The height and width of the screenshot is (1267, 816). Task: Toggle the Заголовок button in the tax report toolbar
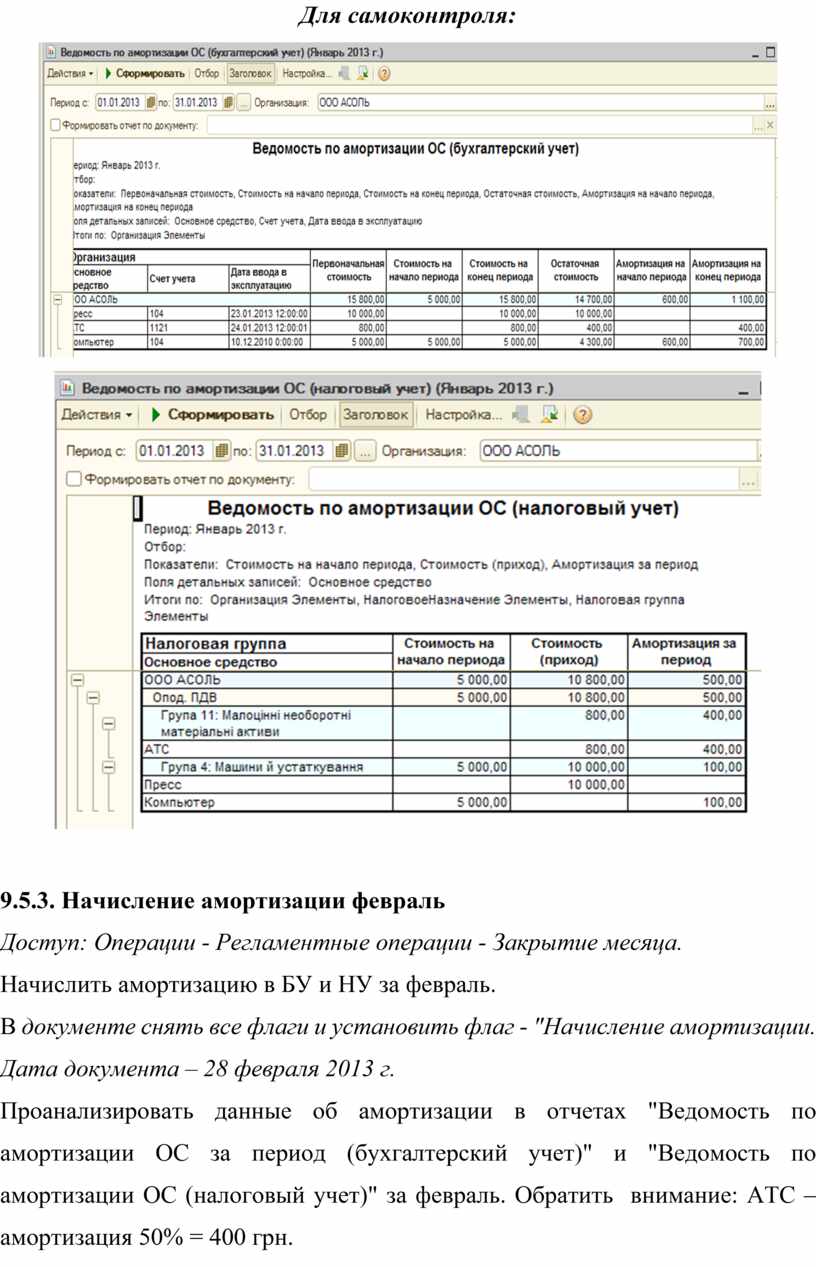376,414
